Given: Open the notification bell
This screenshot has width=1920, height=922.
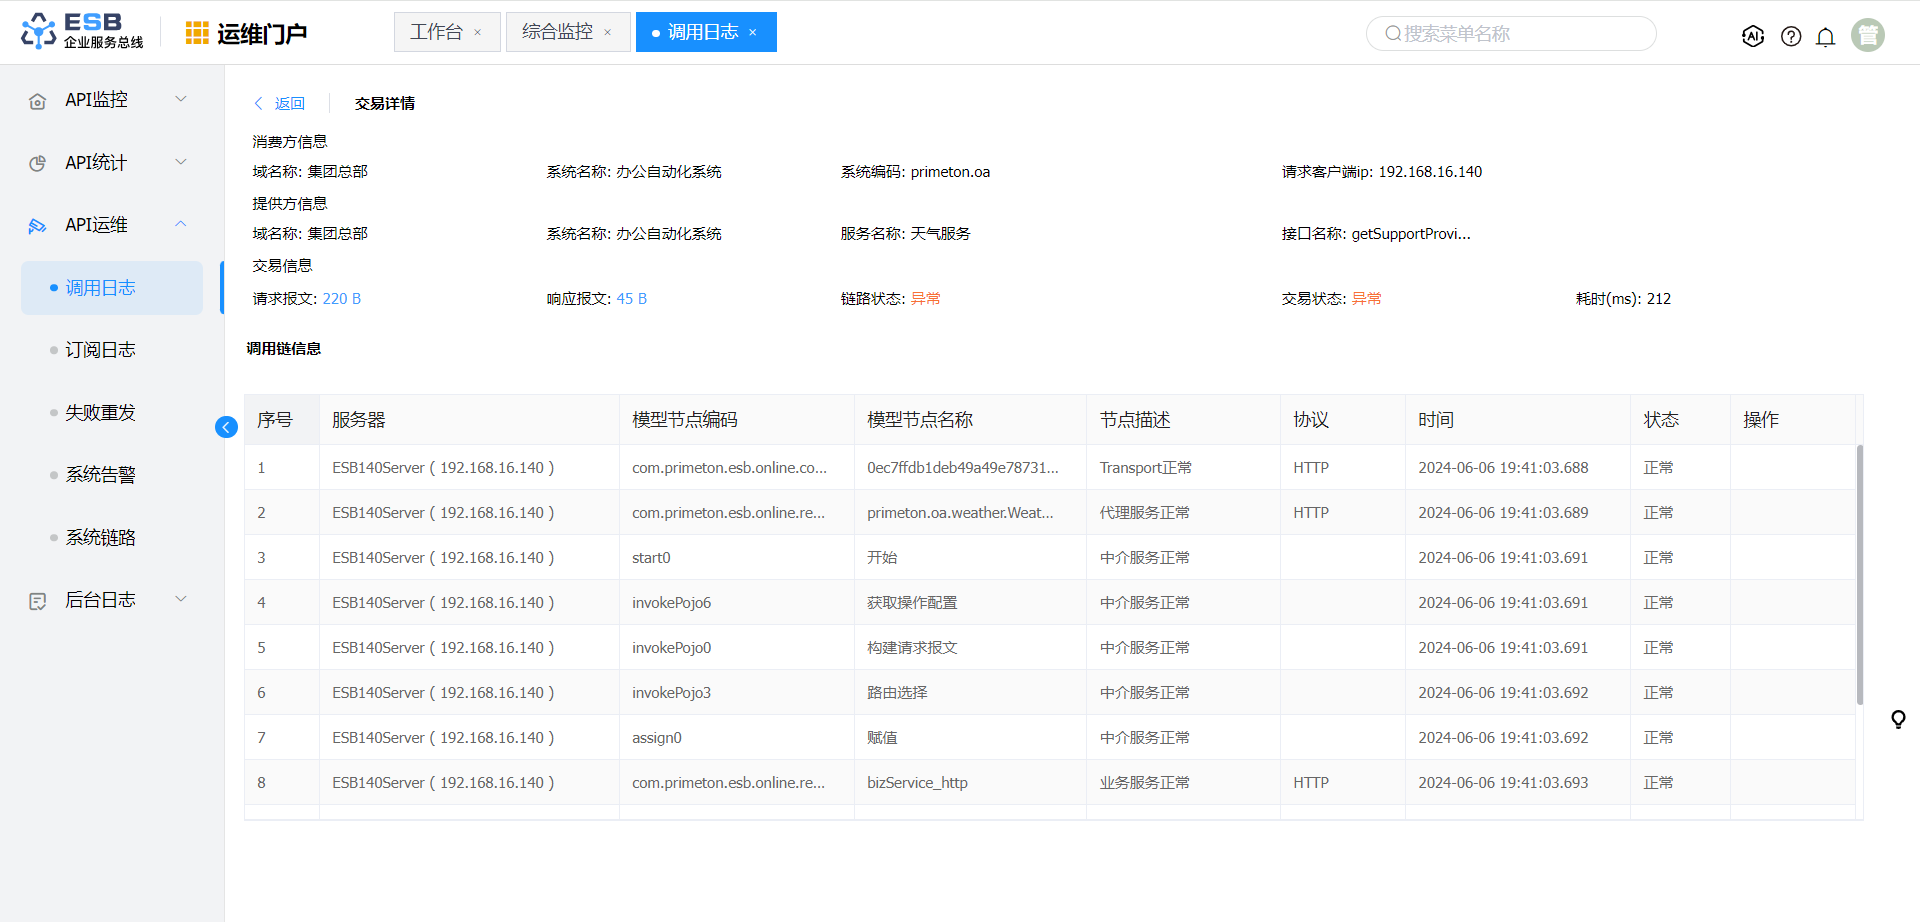Looking at the screenshot, I should click(1825, 37).
